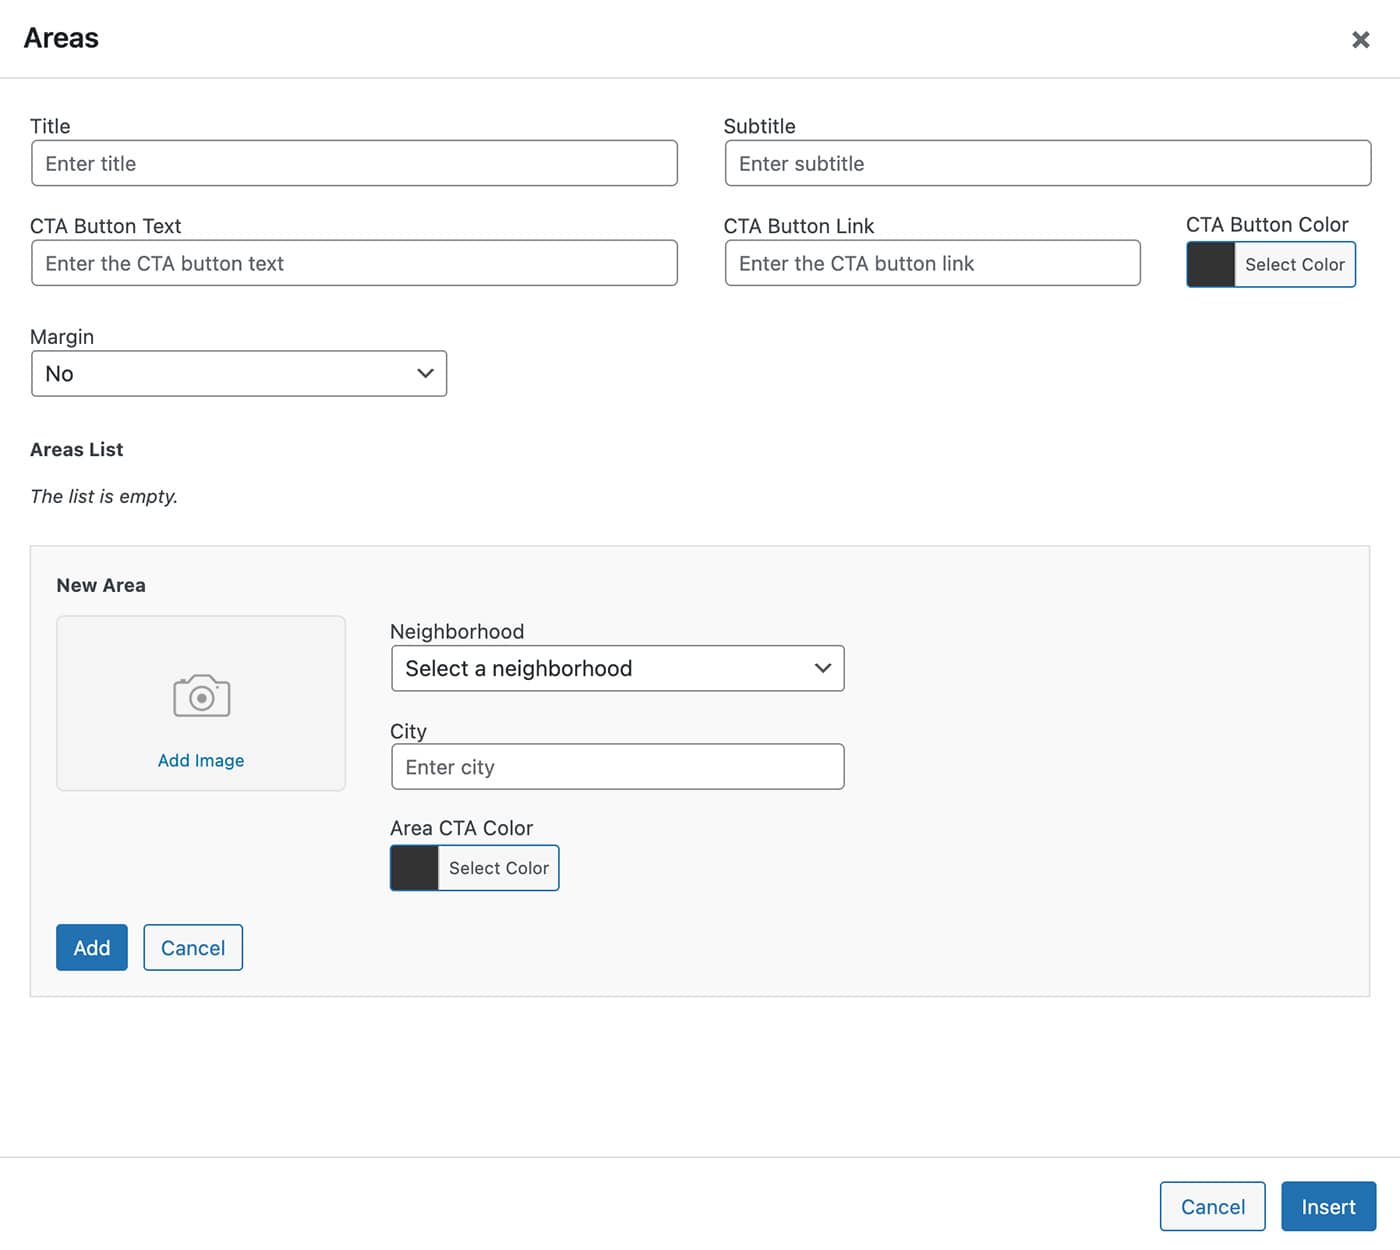
Task: Click the dark swatch under CTA Button Color
Action: (x=1211, y=265)
